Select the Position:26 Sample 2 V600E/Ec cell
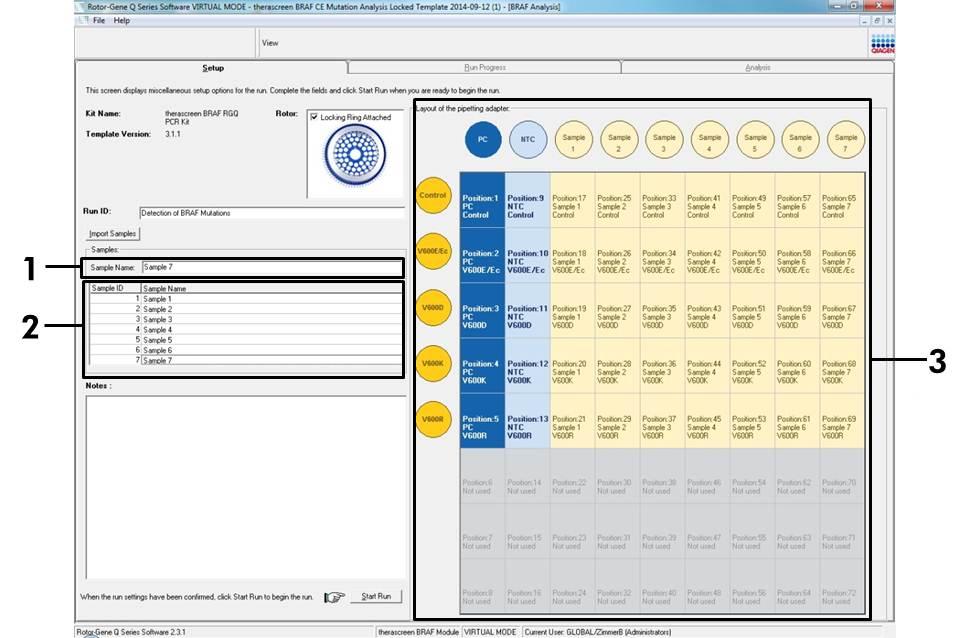The image size is (968, 638). point(617,255)
